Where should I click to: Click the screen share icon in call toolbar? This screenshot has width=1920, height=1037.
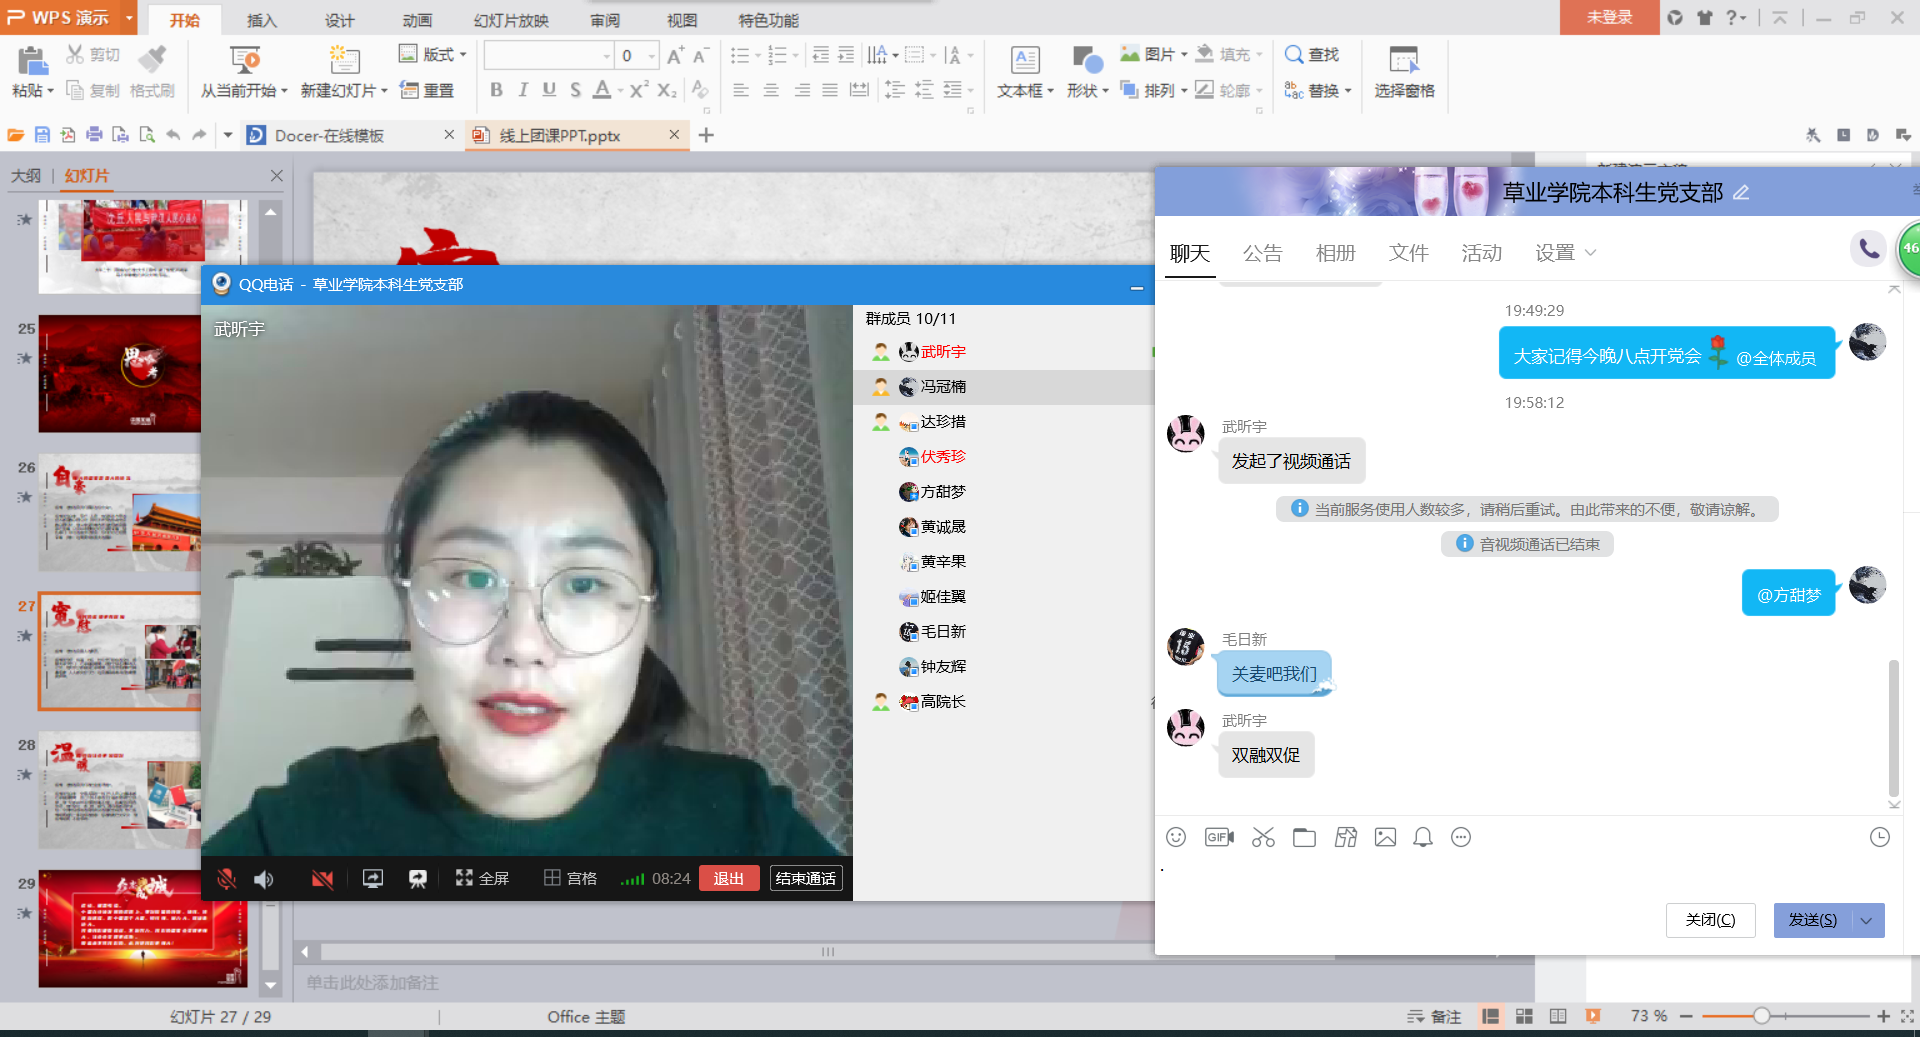(x=372, y=879)
